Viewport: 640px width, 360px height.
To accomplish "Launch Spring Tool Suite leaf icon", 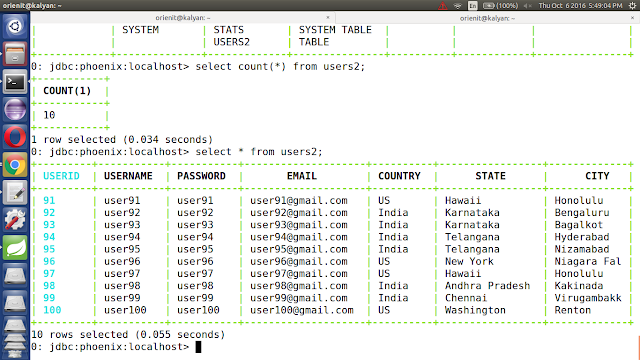I will (x=15, y=248).
